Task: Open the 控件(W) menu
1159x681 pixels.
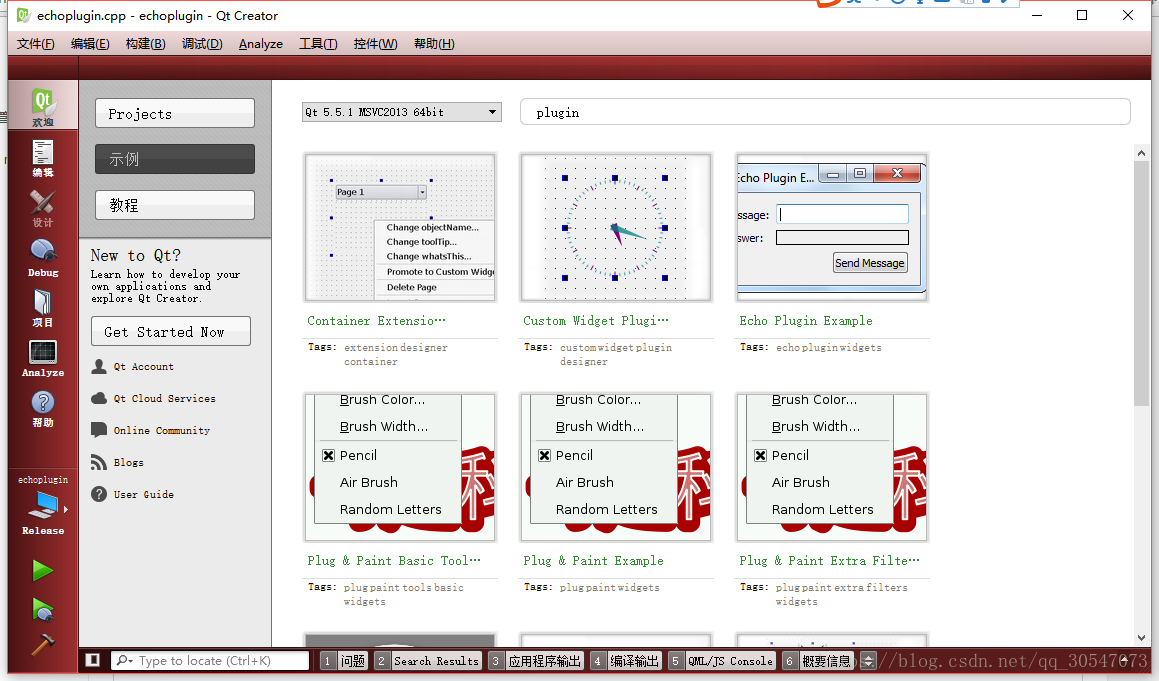Action: (375, 44)
